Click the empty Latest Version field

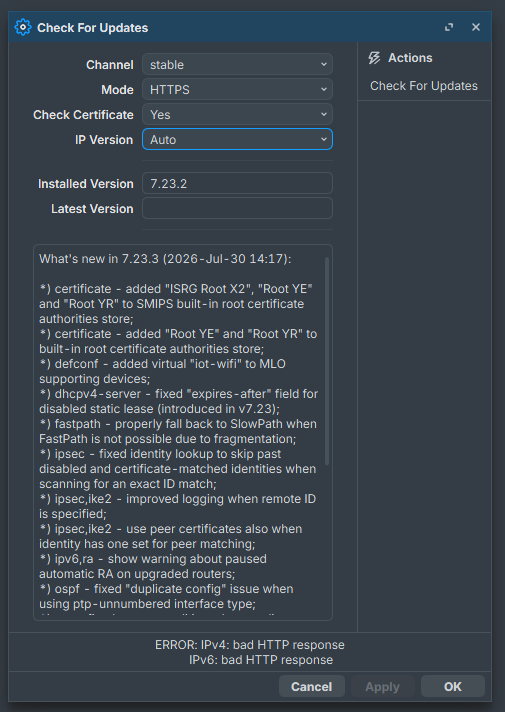pos(238,208)
